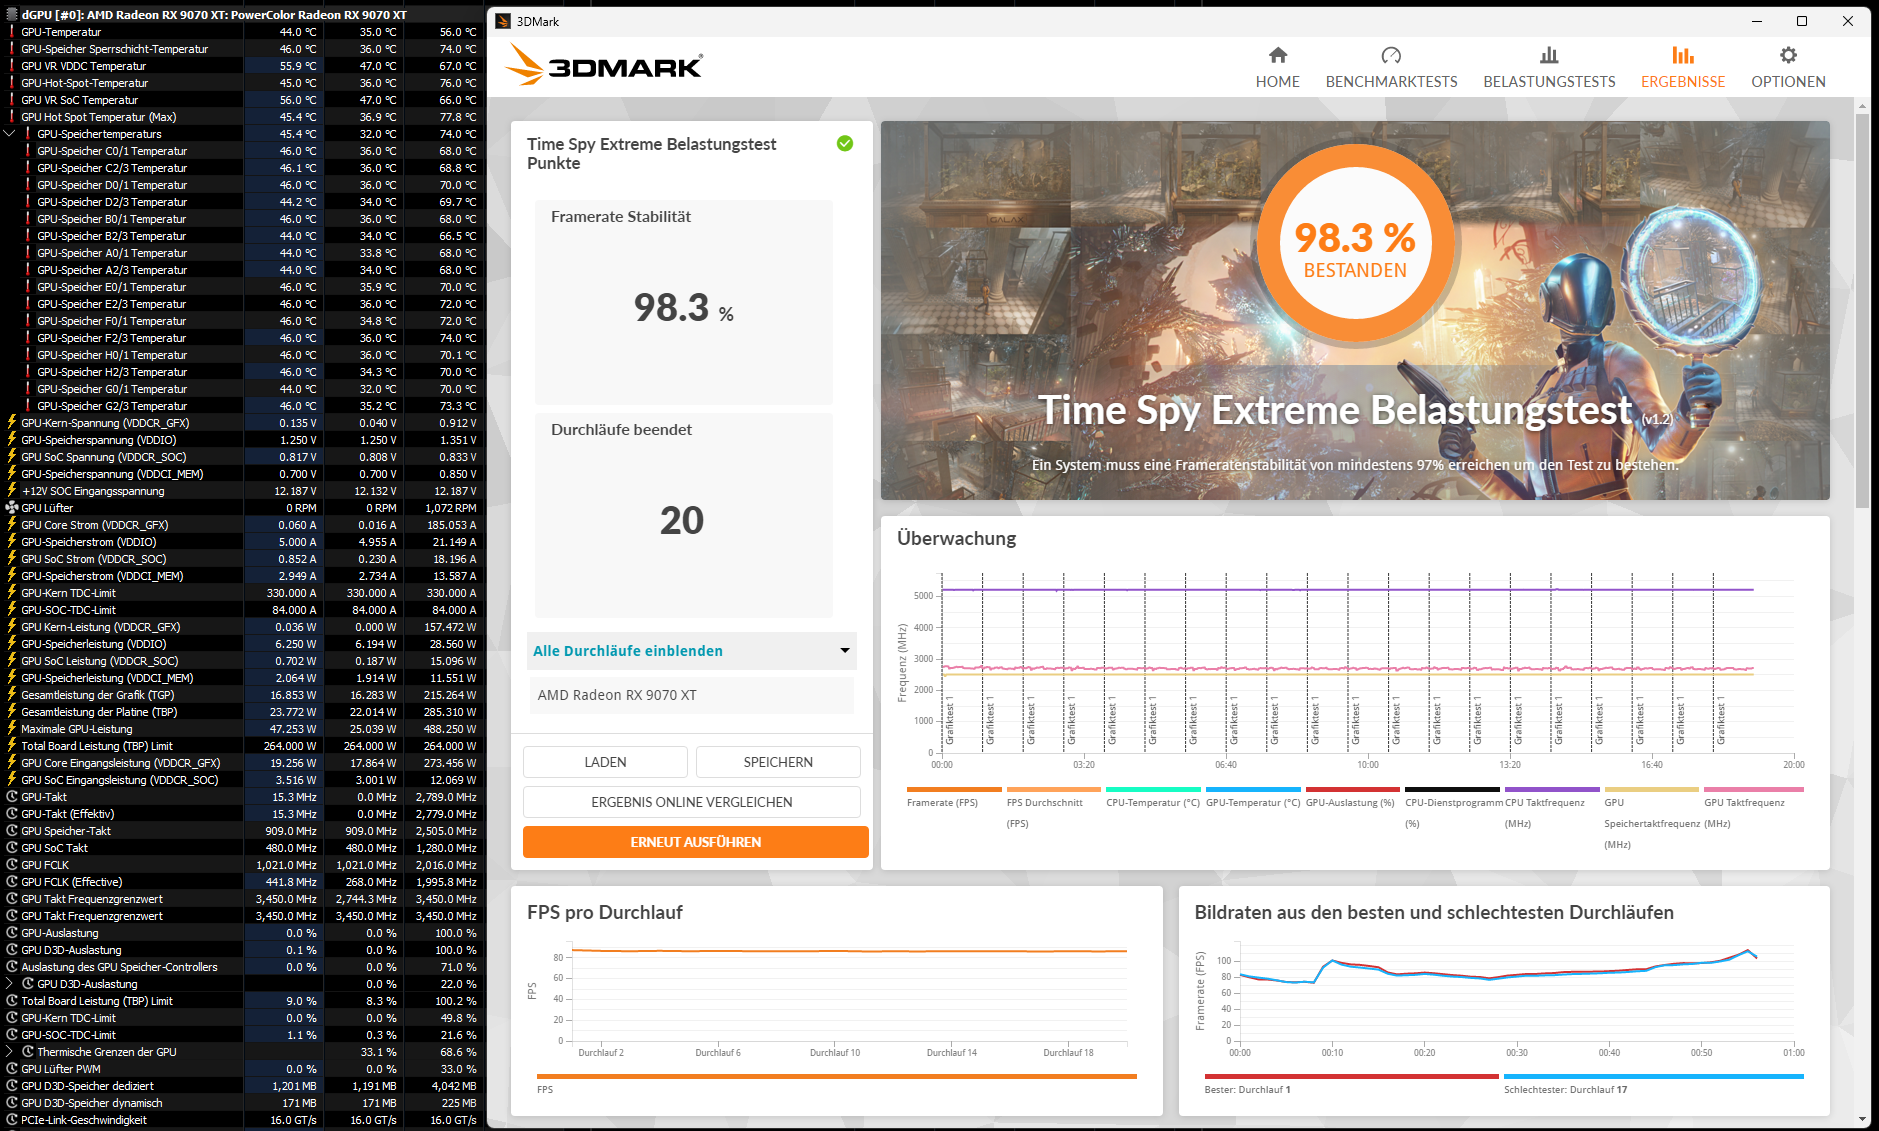Click the circular icon beside GPU D3D-Speicher dediziert
Viewport: 1879px width, 1131px height.
pos(12,1086)
